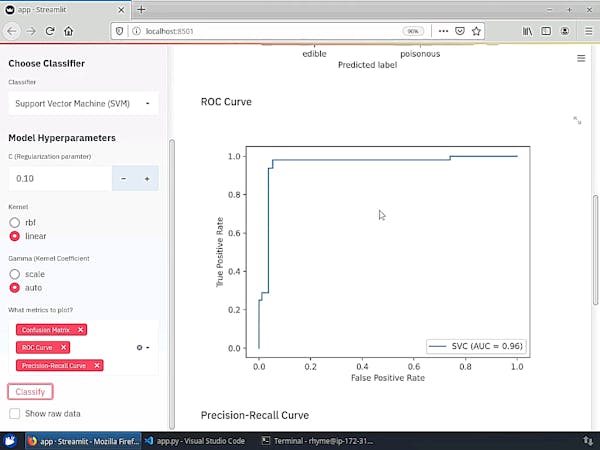The image size is (600, 450).
Task: Click the sidebar vertical scrollbar
Action: tap(172, 284)
